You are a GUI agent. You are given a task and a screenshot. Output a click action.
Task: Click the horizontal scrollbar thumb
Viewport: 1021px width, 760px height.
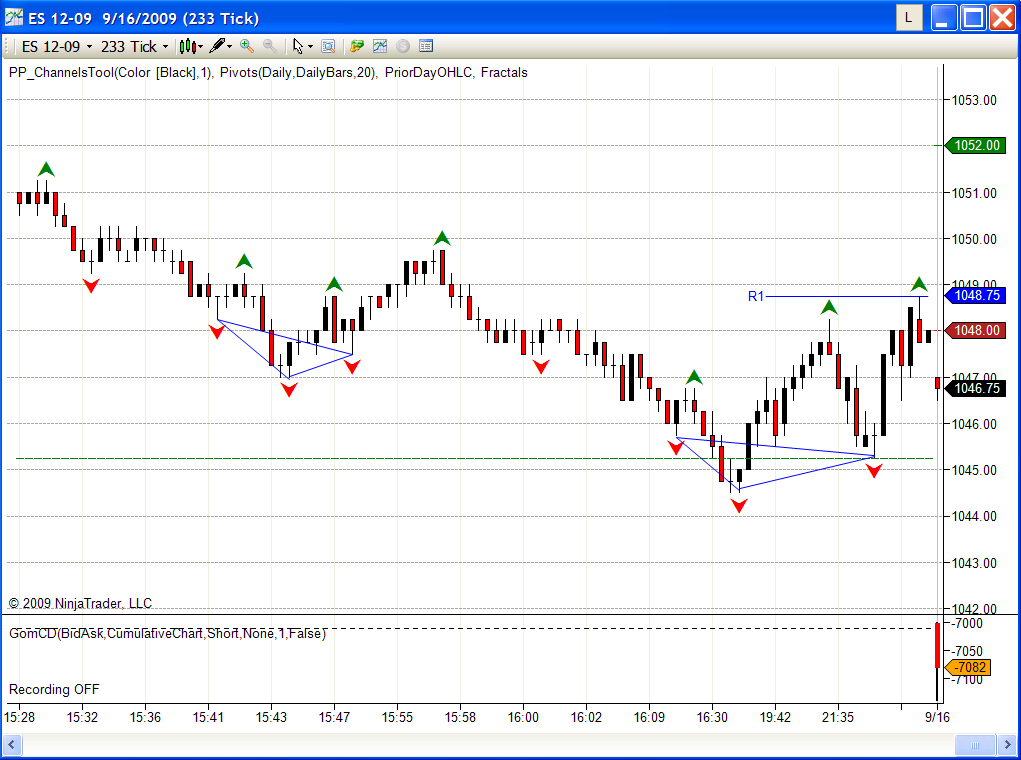pos(975,744)
